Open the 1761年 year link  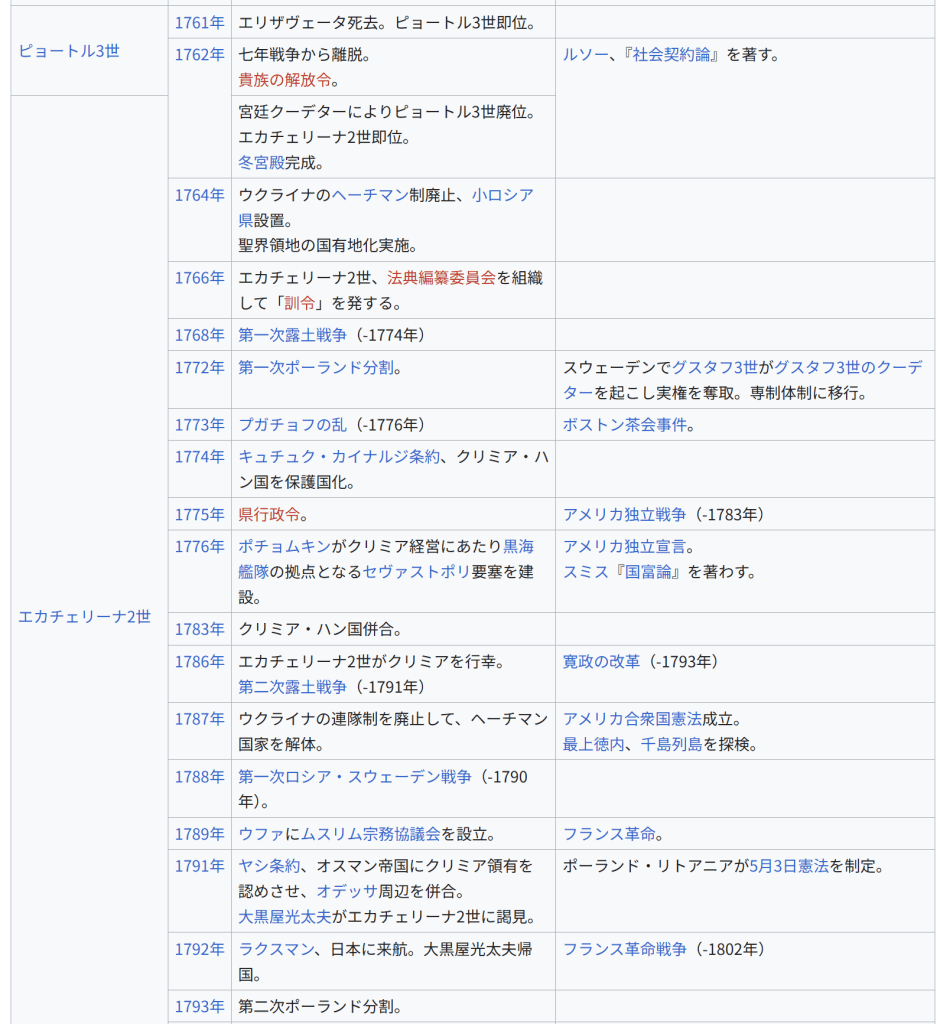[x=199, y=22]
